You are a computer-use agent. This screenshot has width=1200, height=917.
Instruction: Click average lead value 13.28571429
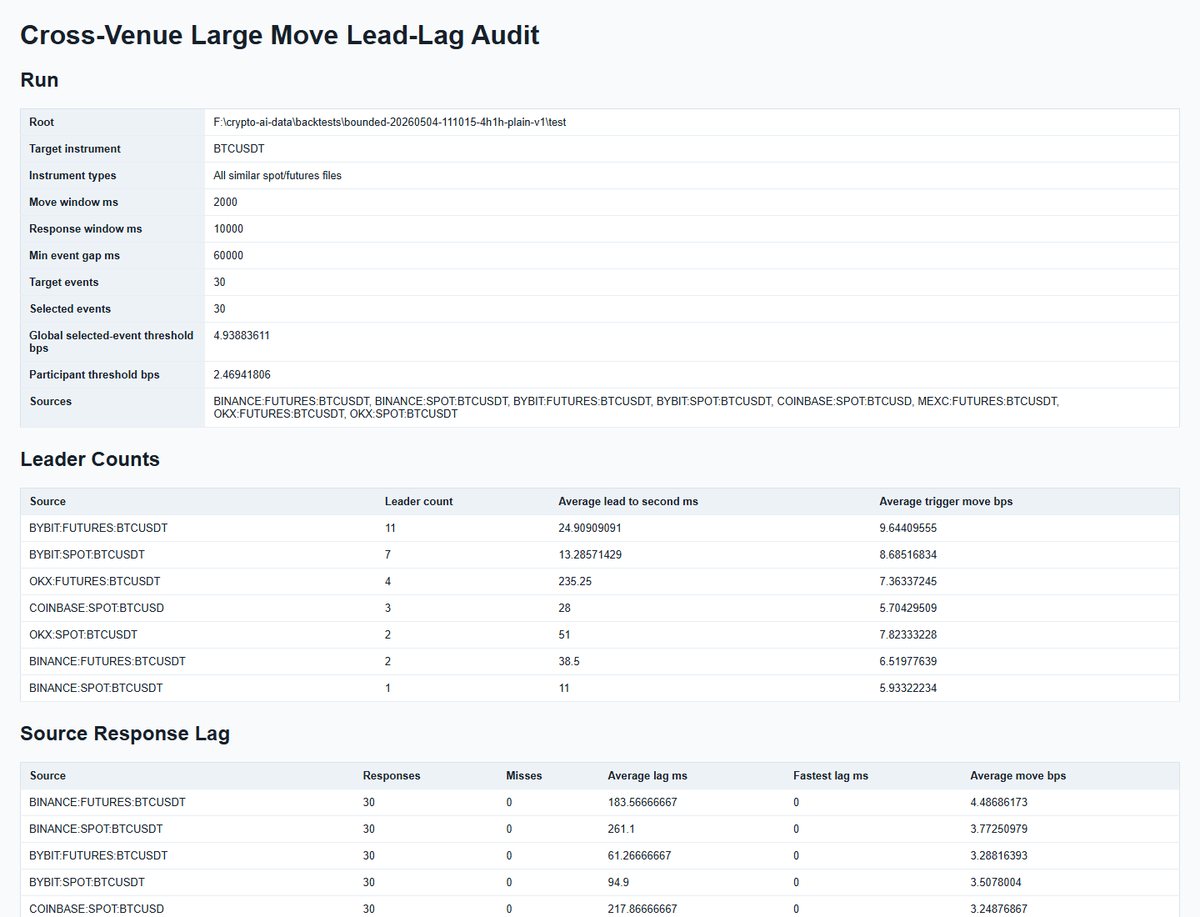pyautogui.click(x=589, y=554)
